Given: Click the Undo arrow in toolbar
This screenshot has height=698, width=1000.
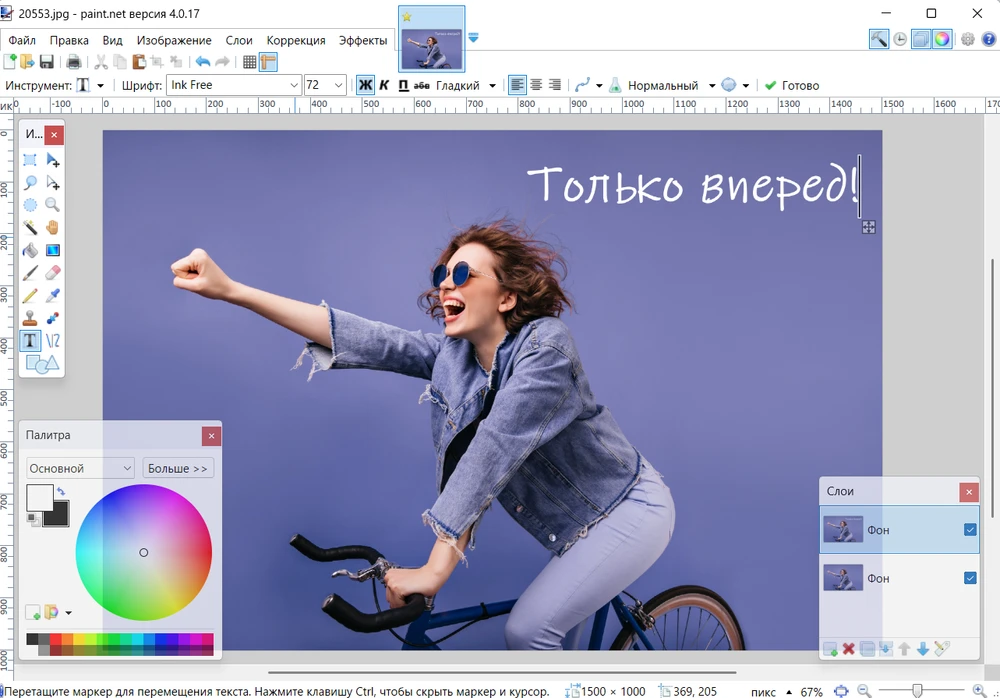Looking at the screenshot, I should 202,62.
